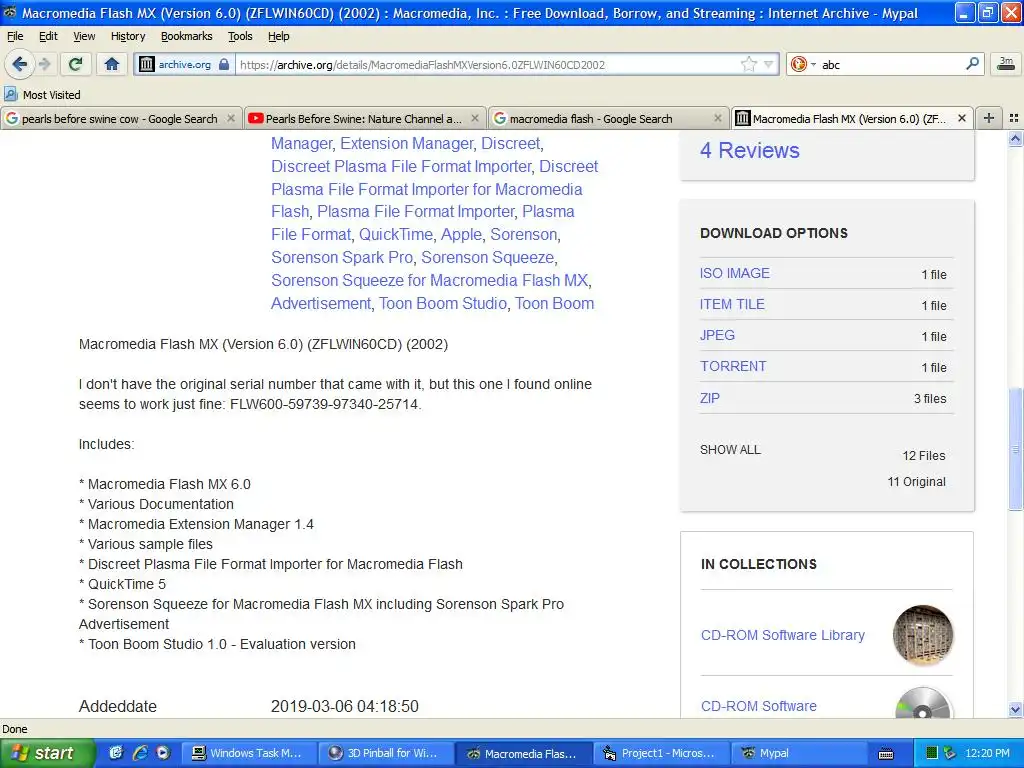Open the View menu
This screenshot has height=768, width=1024.
coord(84,36)
